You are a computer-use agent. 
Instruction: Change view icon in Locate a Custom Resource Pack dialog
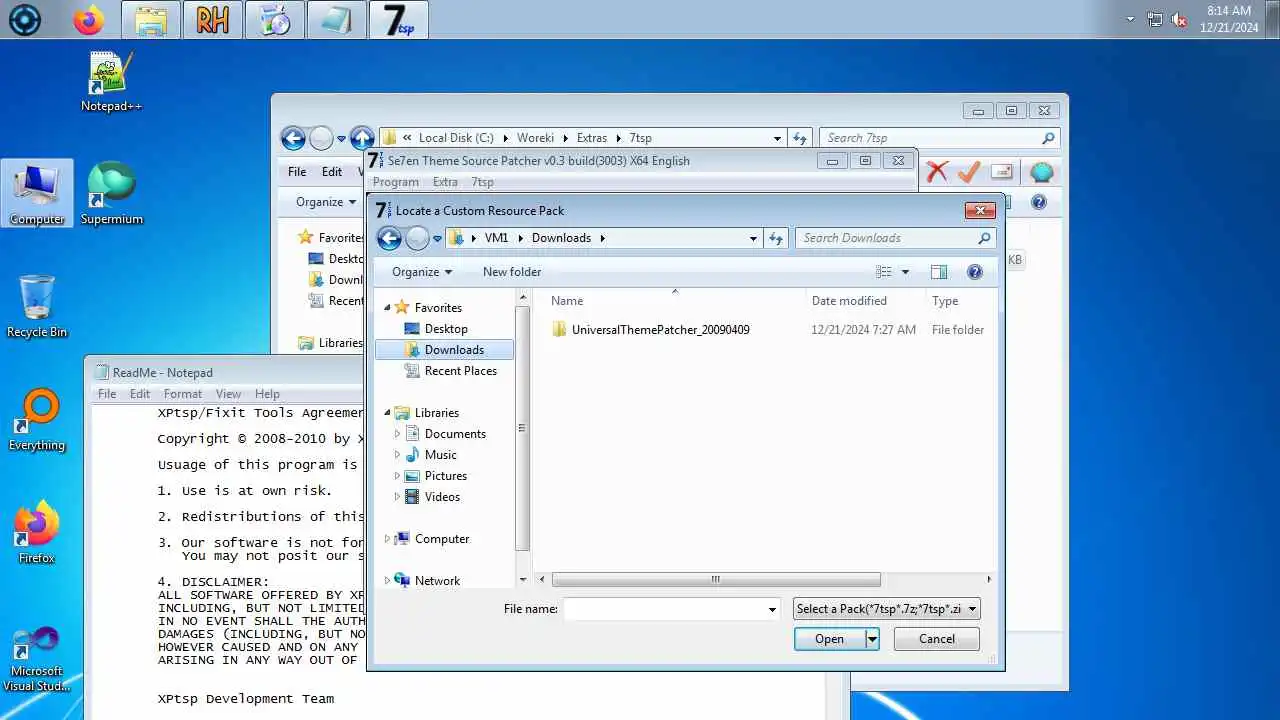click(884, 272)
